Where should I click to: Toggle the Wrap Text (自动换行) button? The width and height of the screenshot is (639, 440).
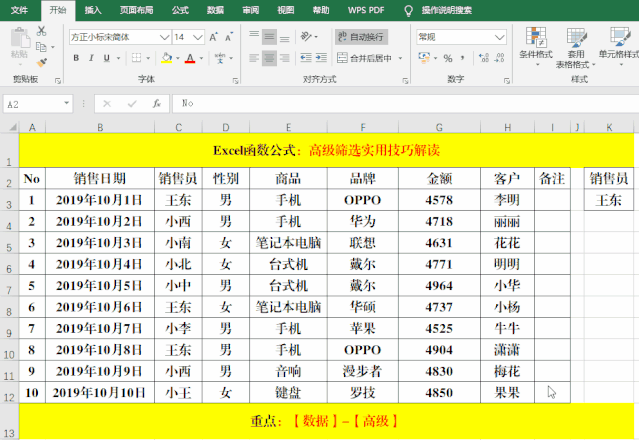tap(365, 36)
